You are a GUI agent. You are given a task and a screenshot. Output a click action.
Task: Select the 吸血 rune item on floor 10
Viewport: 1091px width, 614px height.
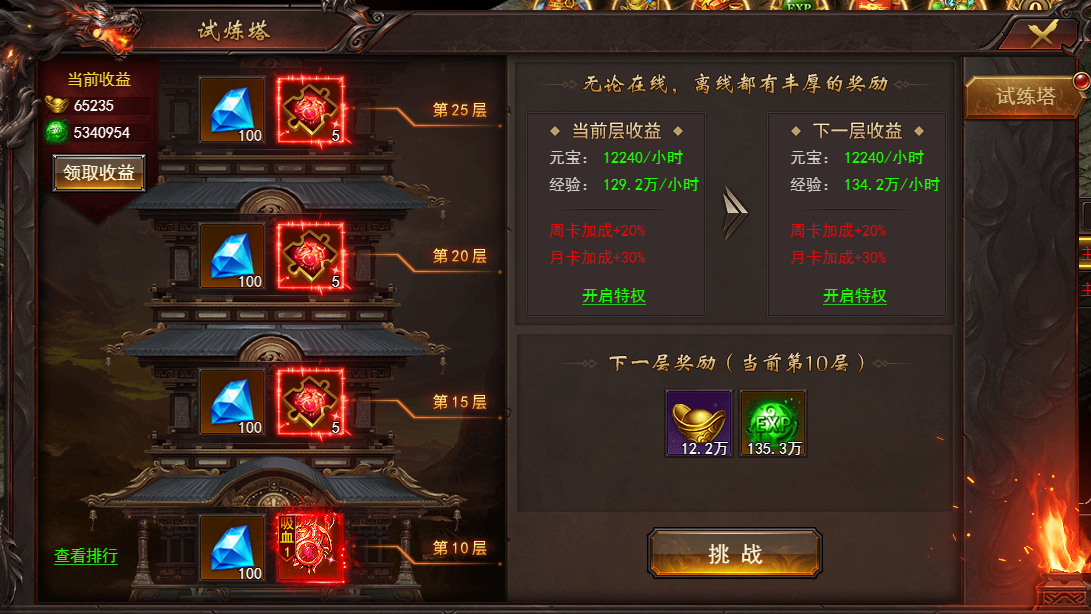pyautogui.click(x=310, y=548)
